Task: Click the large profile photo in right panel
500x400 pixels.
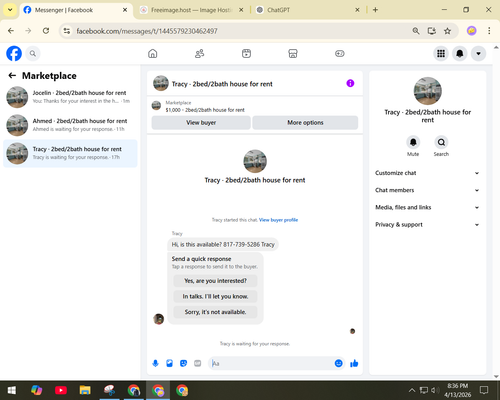Action: point(428,91)
